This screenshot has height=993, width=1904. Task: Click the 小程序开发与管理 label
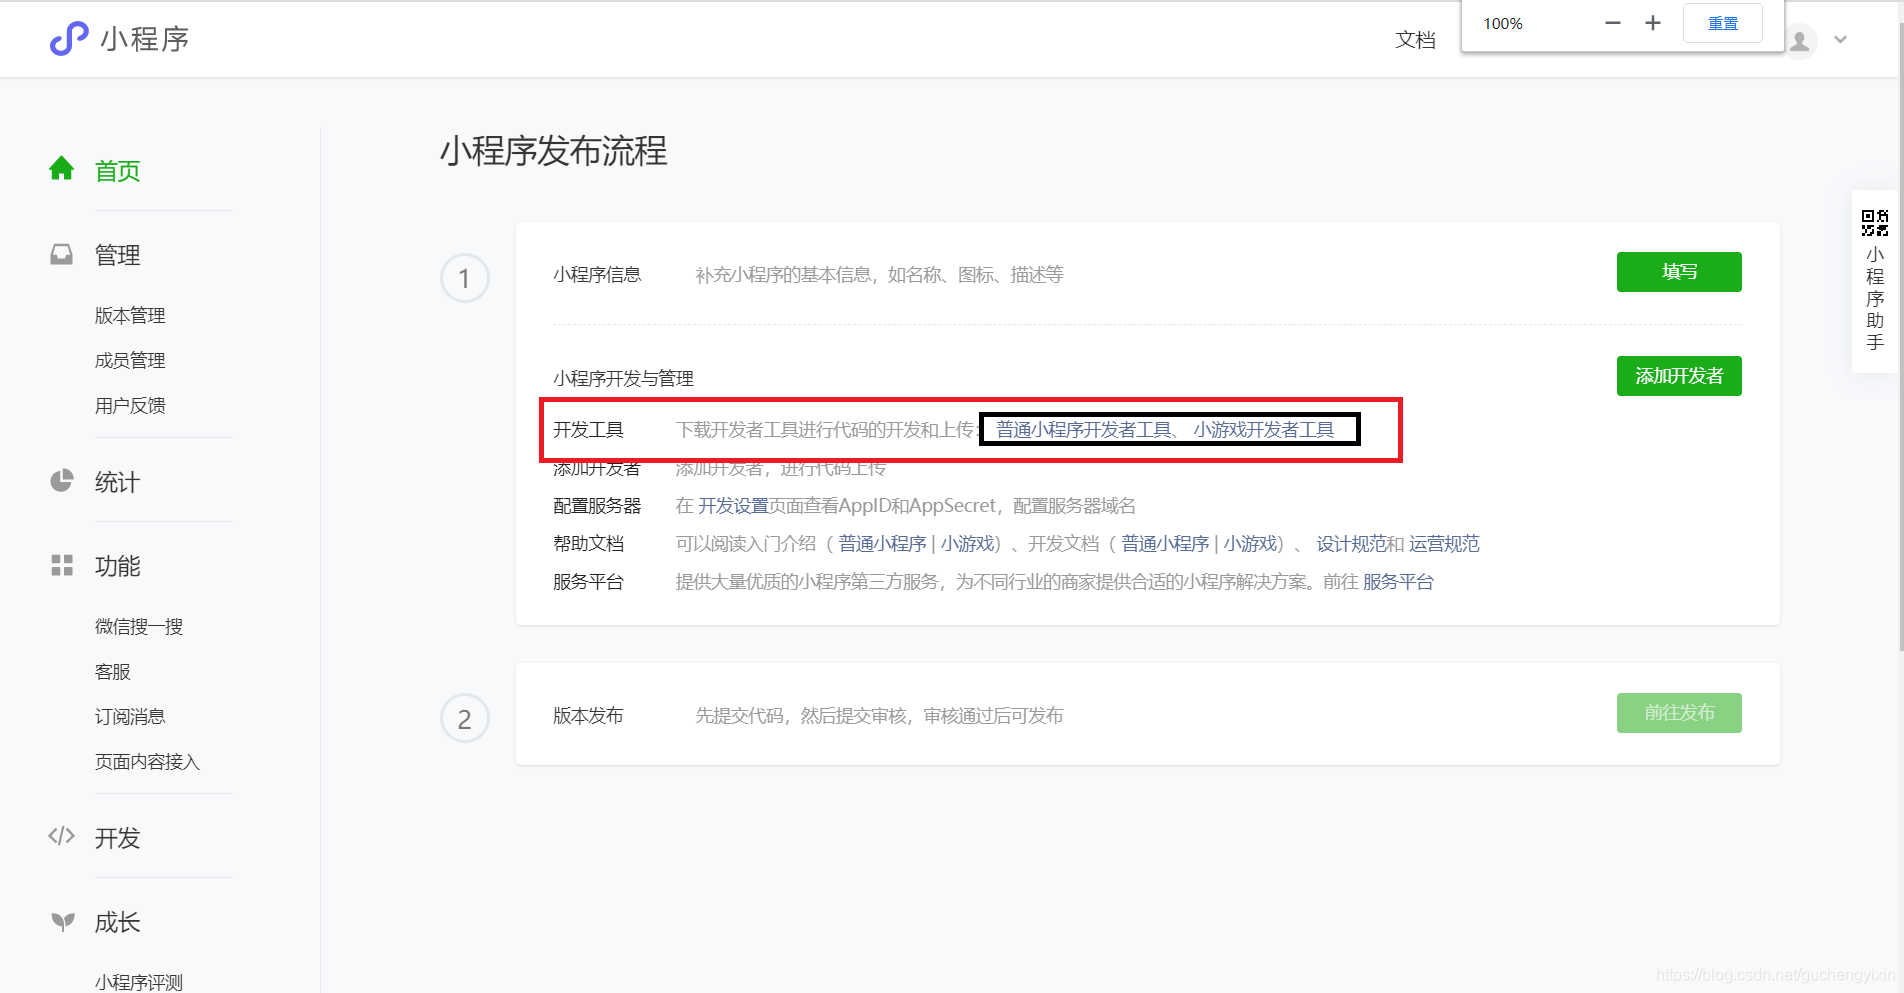(623, 379)
